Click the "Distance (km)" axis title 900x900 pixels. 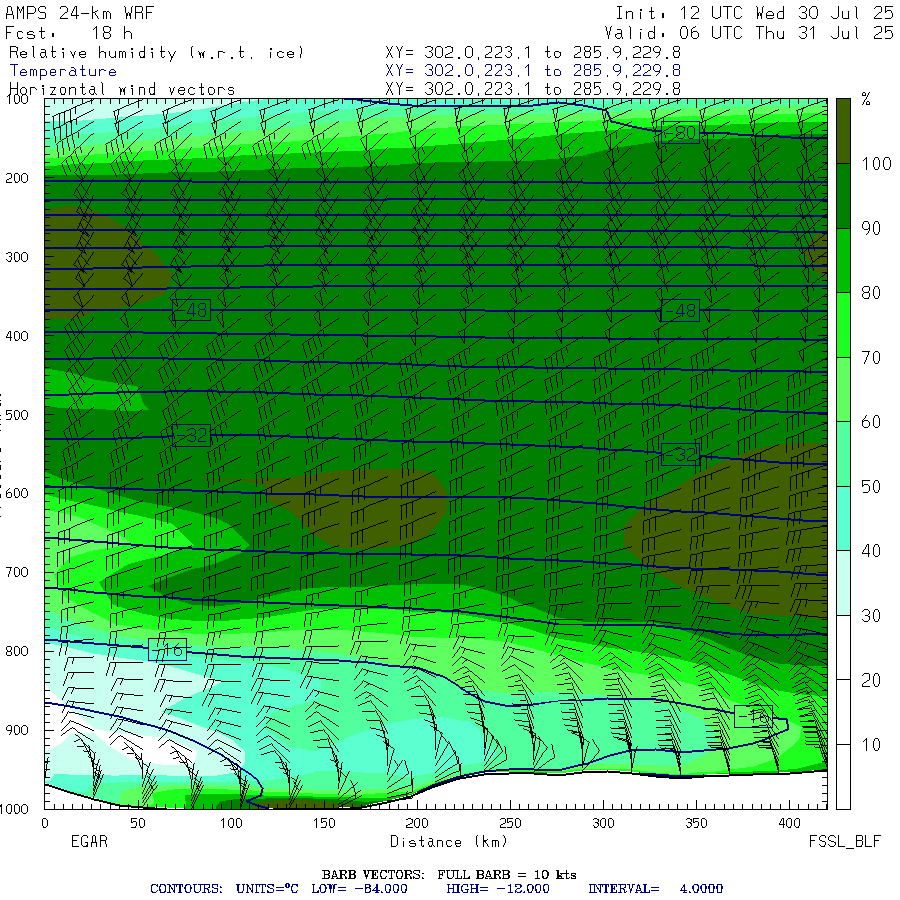[x=449, y=842]
